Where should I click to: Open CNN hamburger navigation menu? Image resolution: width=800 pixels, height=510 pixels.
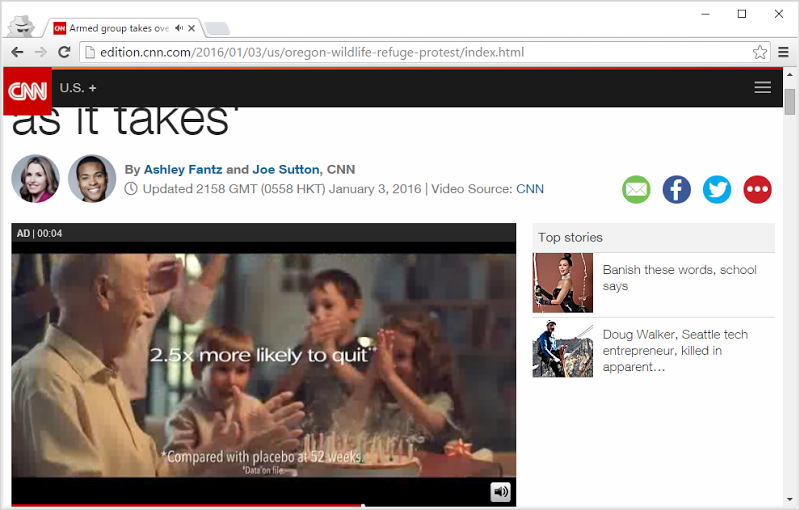[x=763, y=88]
